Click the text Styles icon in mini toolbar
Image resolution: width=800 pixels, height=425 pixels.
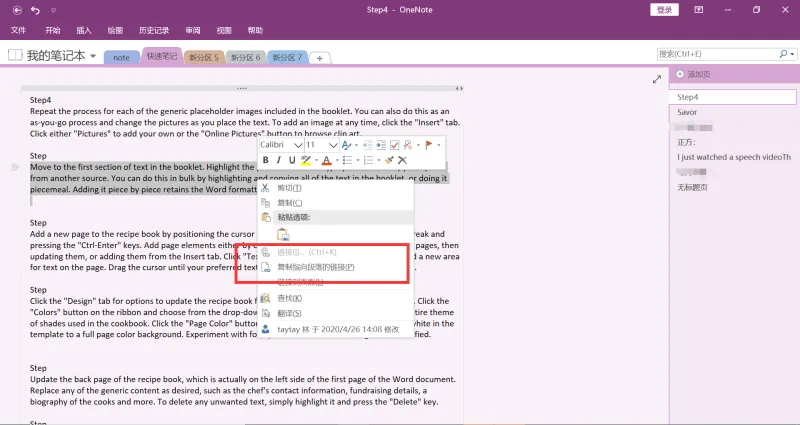pyautogui.click(x=346, y=145)
